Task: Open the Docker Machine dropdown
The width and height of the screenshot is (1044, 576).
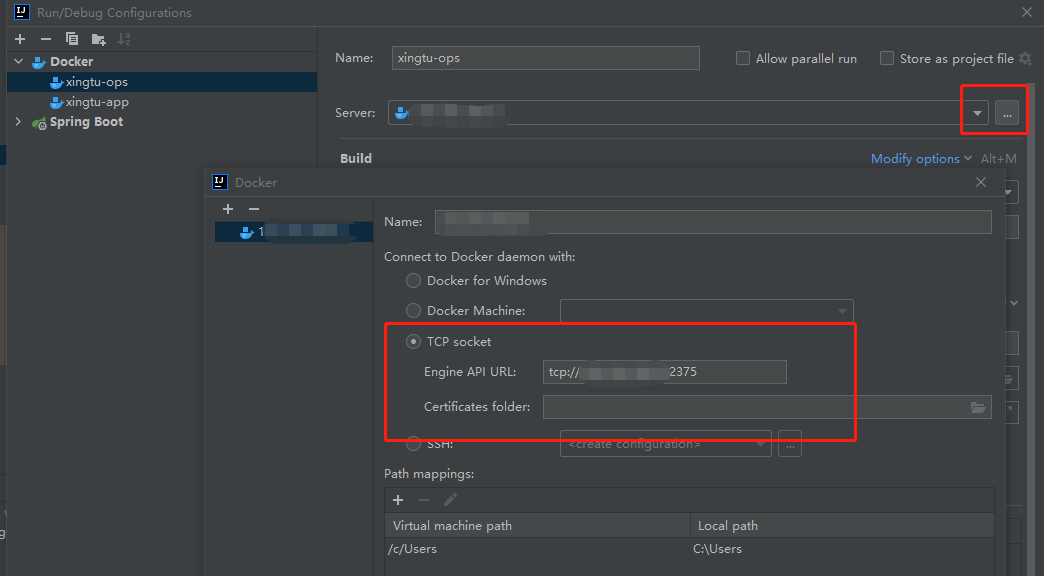Action: 843,310
